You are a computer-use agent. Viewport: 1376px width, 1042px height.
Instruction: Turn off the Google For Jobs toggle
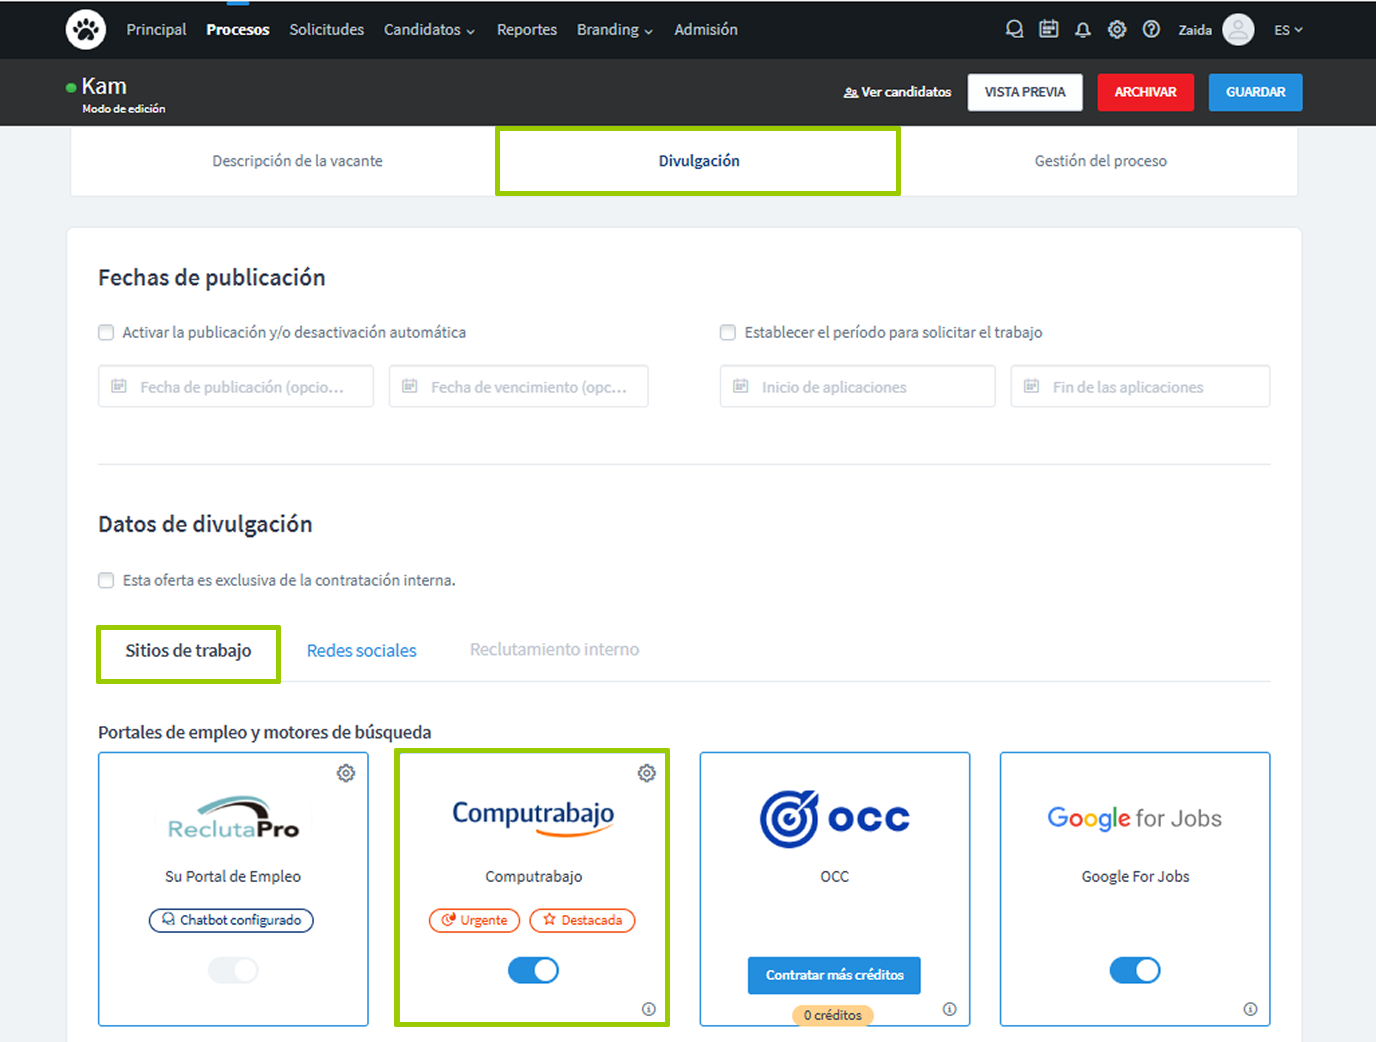(x=1135, y=970)
